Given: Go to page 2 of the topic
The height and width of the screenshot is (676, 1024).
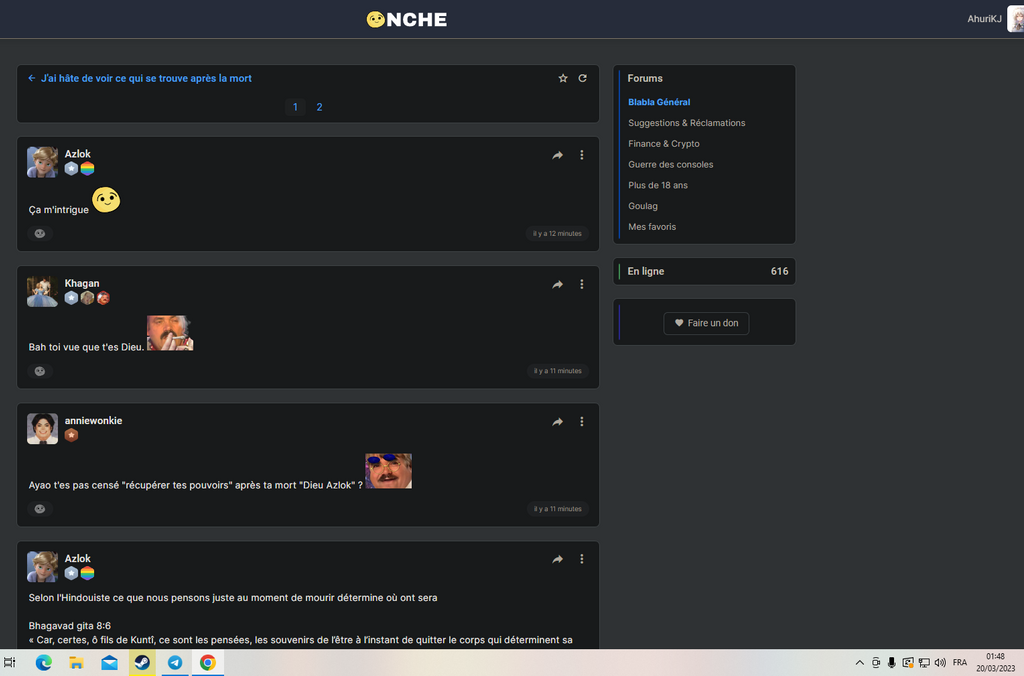Looking at the screenshot, I should click(319, 107).
